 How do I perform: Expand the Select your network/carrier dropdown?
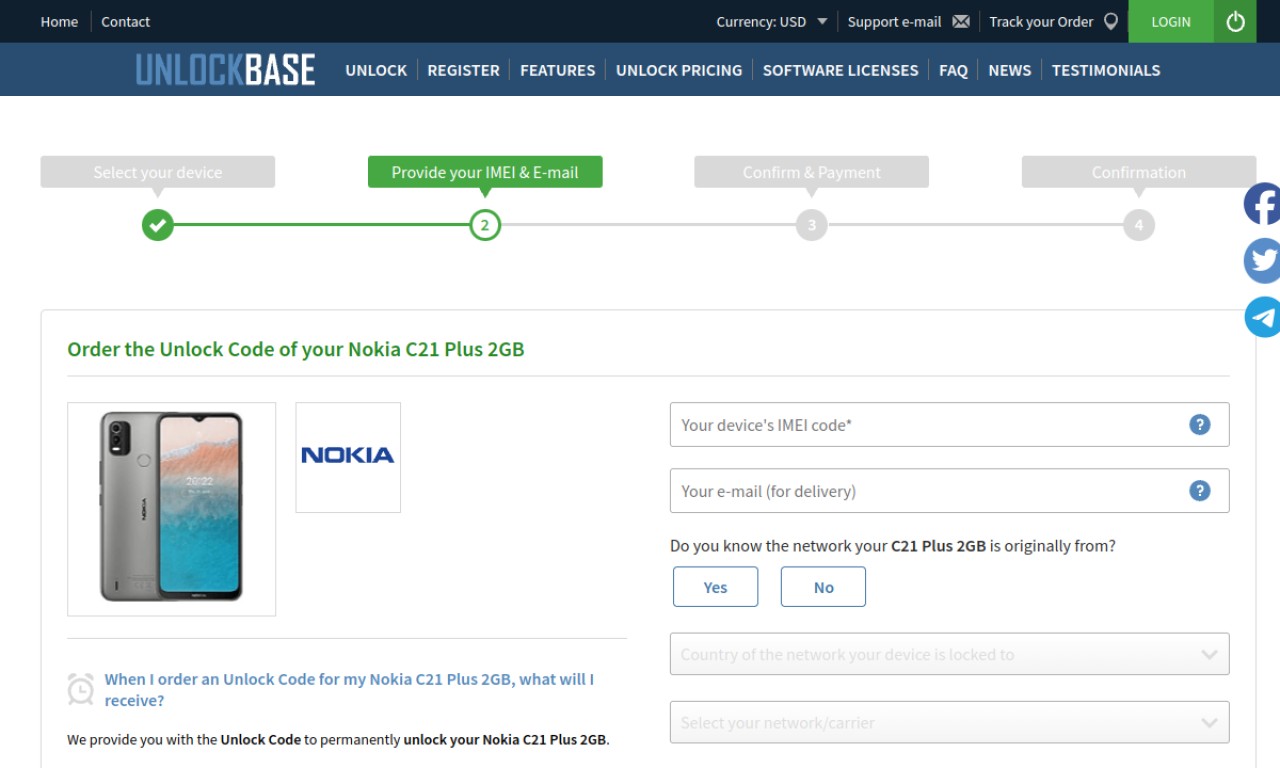pyautogui.click(x=949, y=722)
